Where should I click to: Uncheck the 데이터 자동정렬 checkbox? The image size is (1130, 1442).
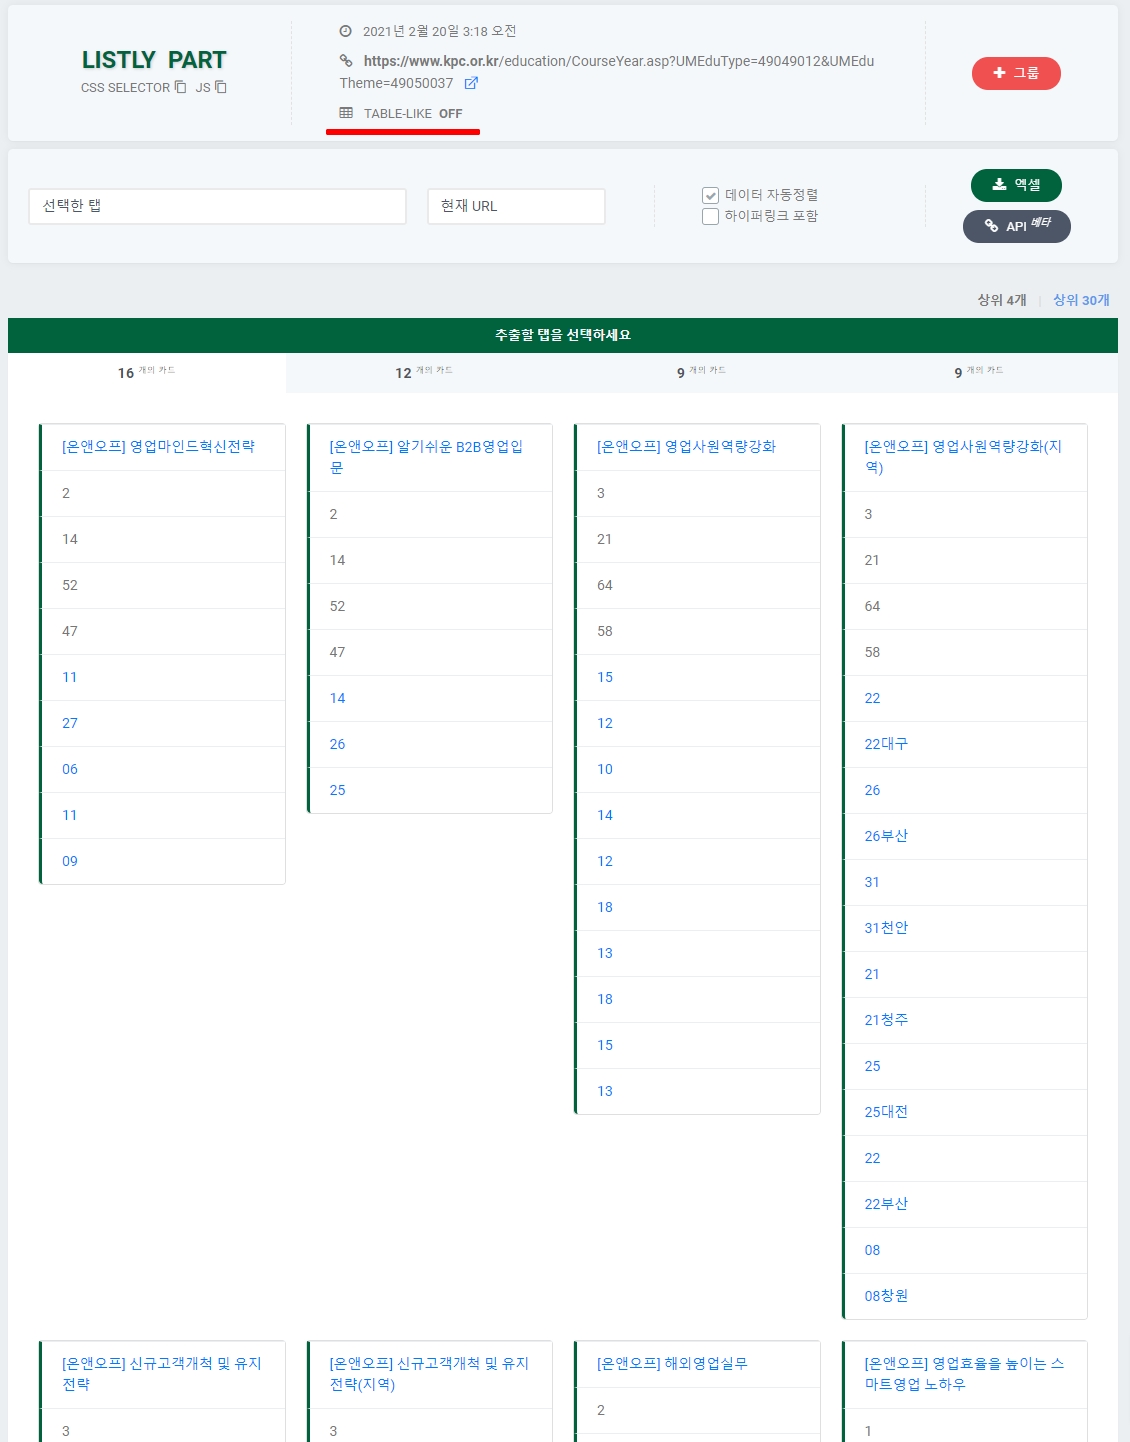(x=710, y=195)
